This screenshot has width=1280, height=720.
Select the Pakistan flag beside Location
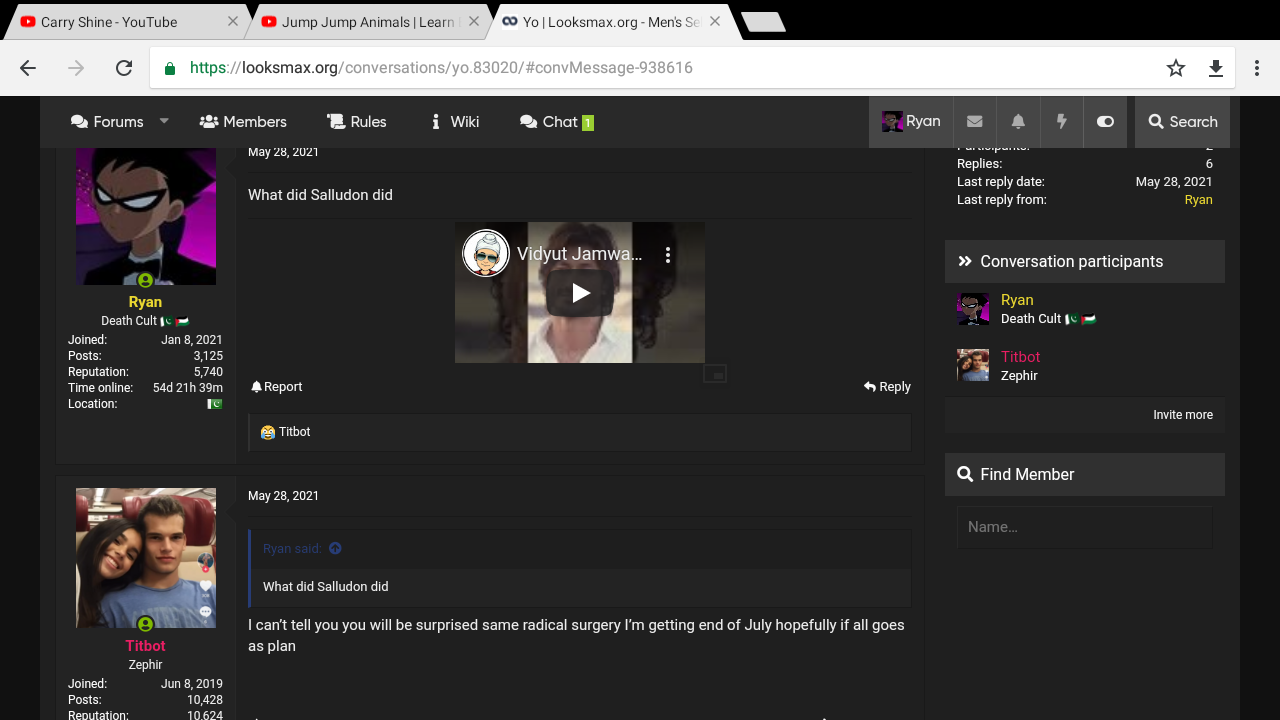pos(215,404)
